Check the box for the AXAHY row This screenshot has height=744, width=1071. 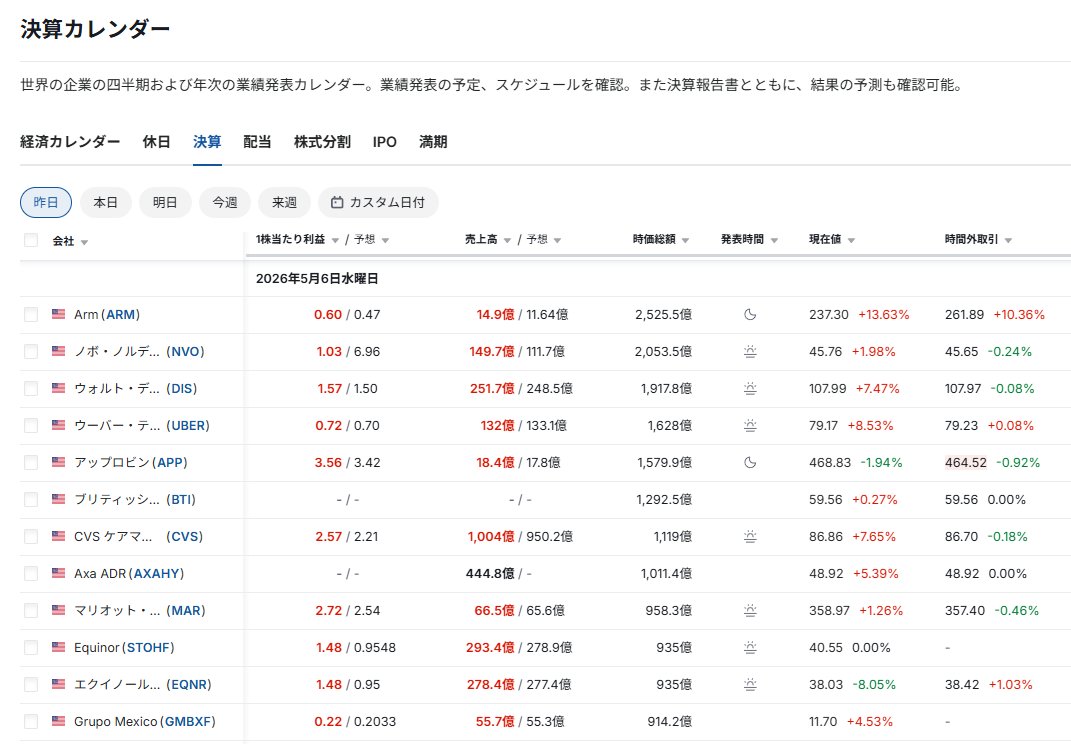coord(31,573)
